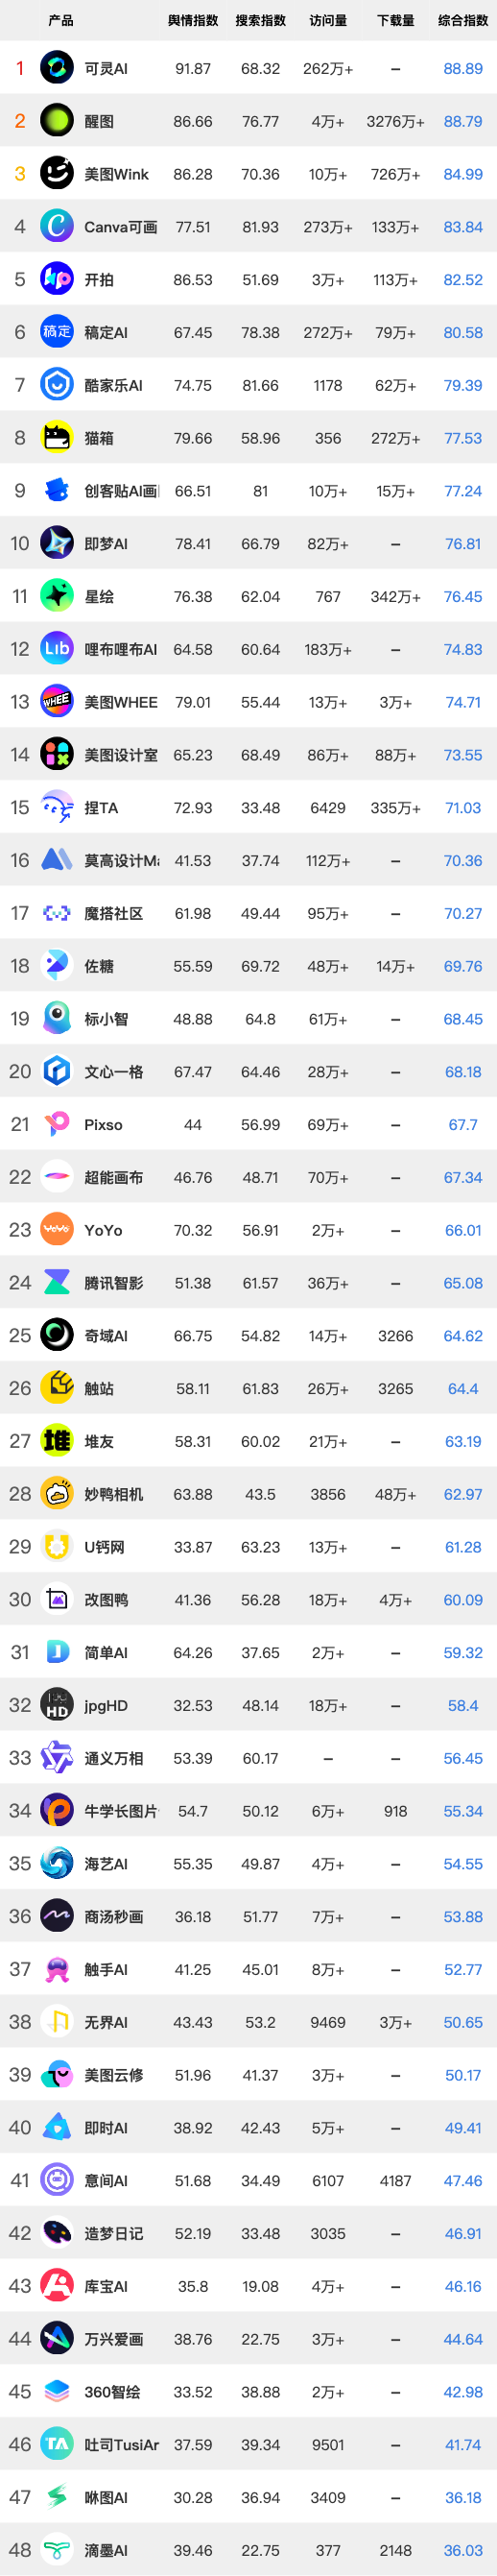This screenshot has height=2576, width=497.
Task: Click the 妙鸭相机 duck icon
Action: coord(57,1494)
